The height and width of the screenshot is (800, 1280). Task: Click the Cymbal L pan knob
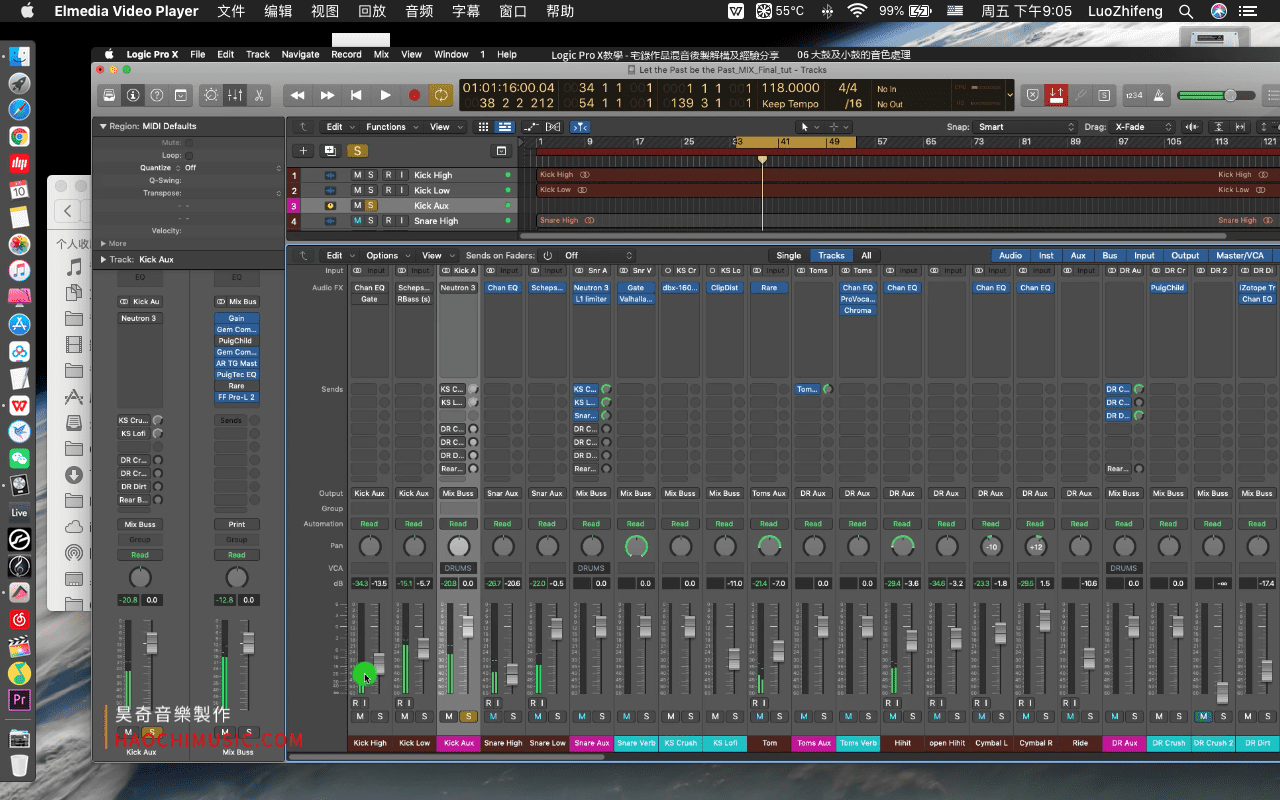click(991, 546)
